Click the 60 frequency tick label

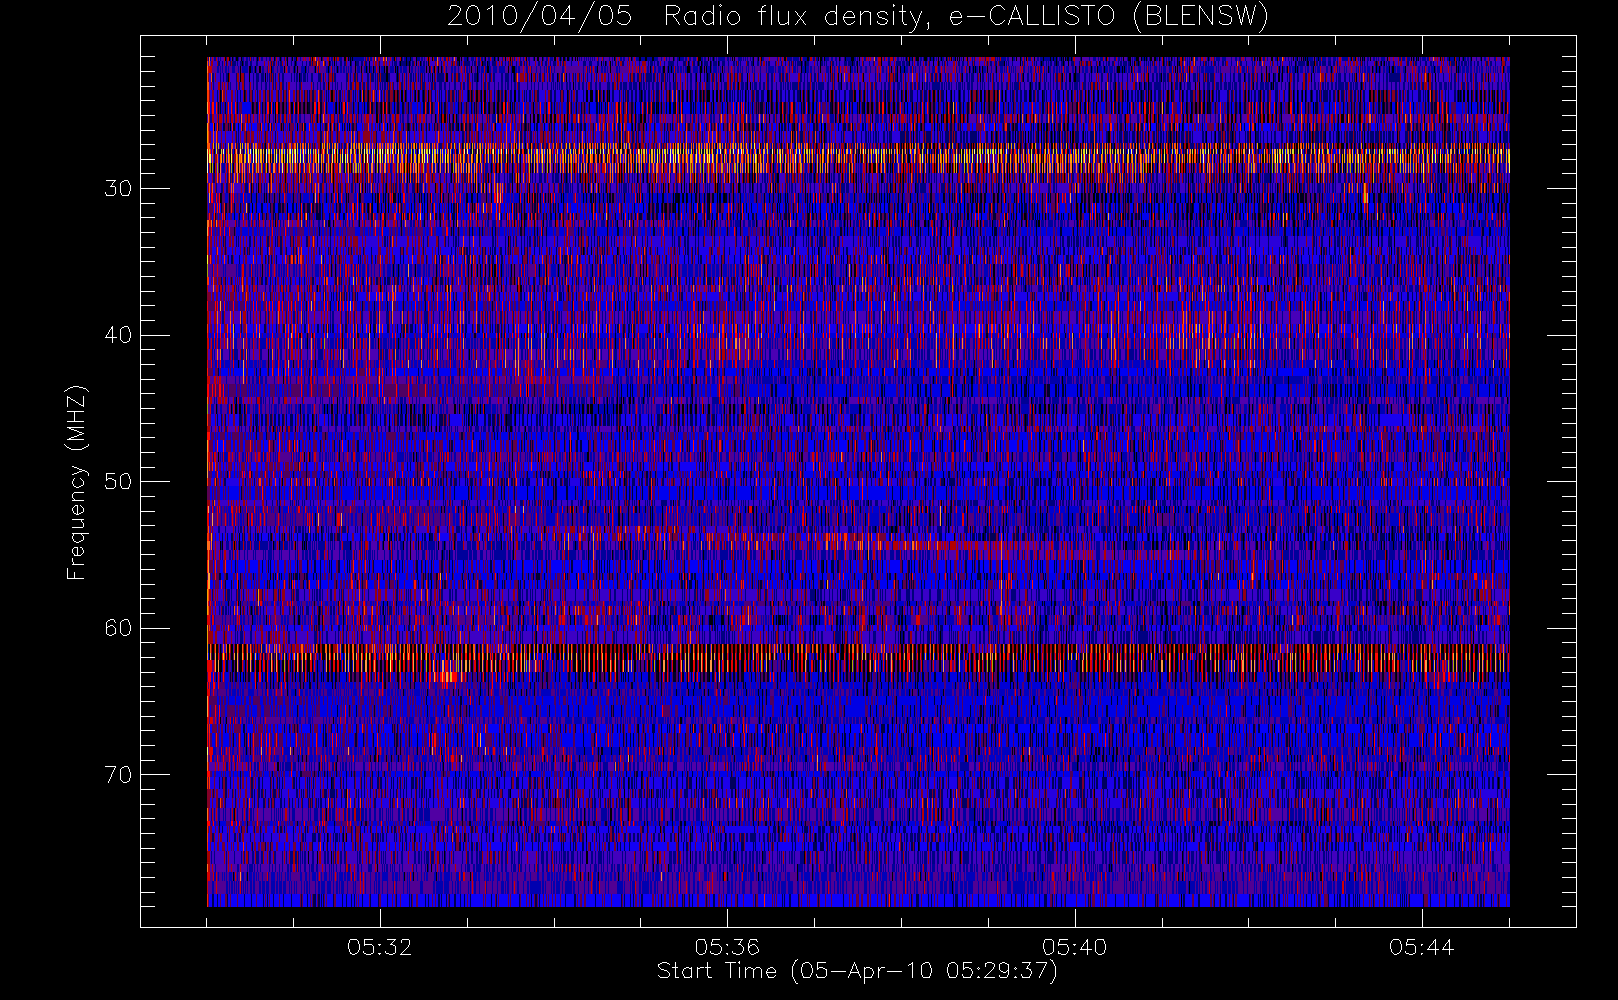(118, 628)
